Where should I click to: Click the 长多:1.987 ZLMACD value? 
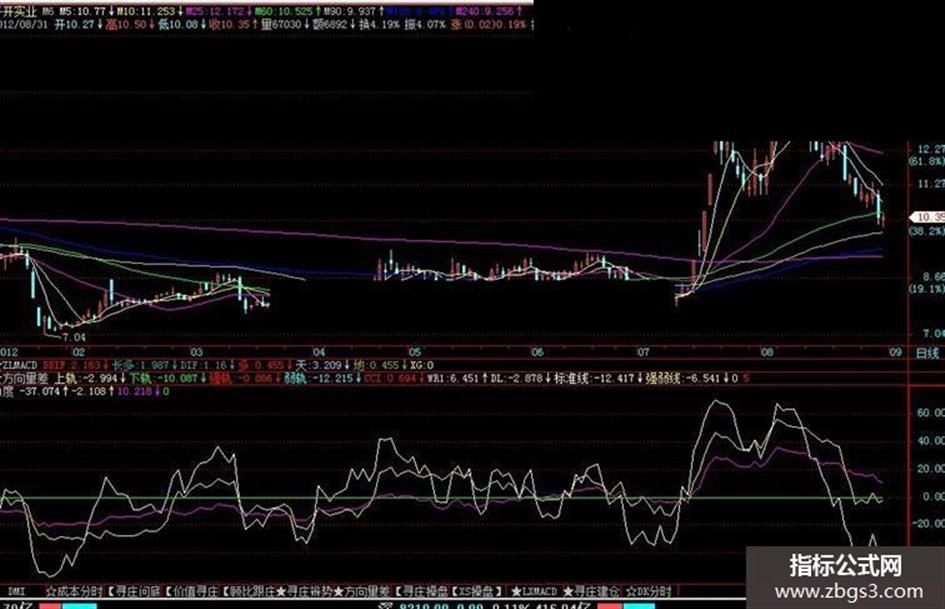142,365
